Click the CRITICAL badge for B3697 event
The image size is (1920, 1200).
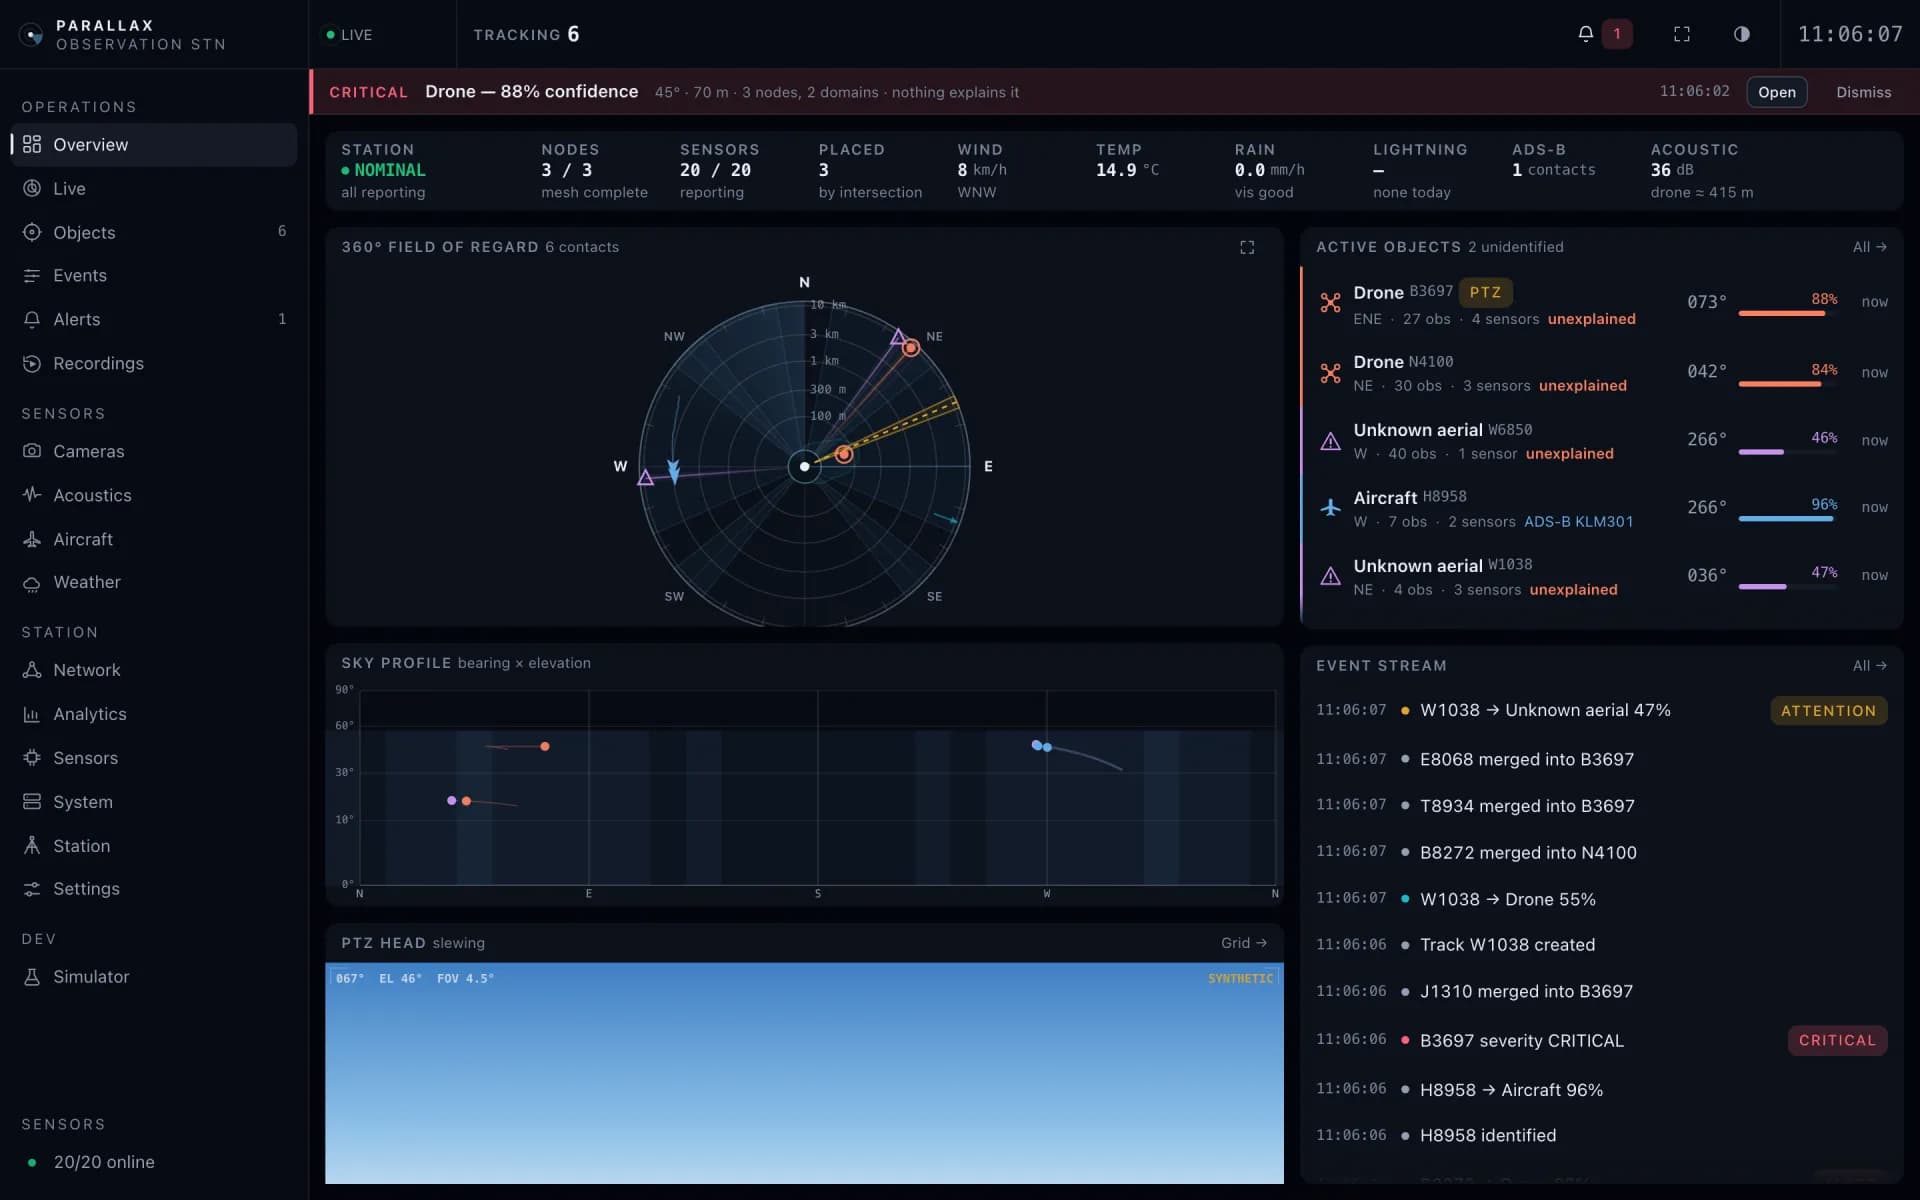point(1837,1040)
